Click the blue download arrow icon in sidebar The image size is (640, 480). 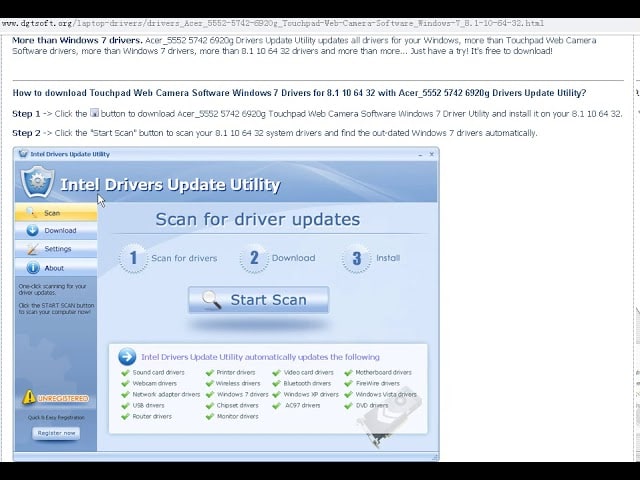click(32, 231)
